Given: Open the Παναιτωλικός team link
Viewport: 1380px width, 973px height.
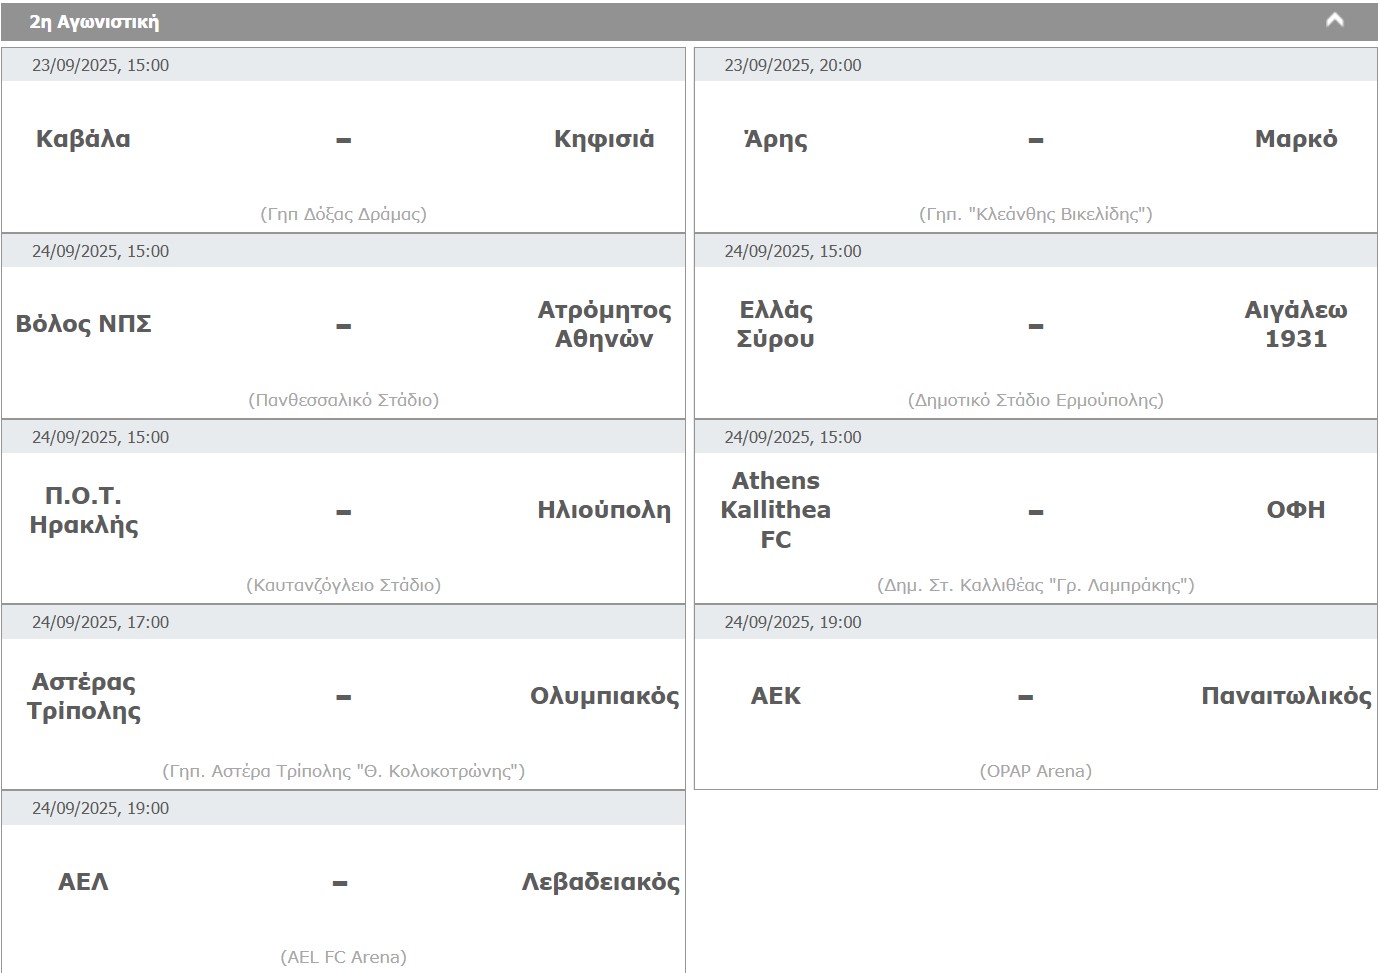Looking at the screenshot, I should coord(1286,696).
